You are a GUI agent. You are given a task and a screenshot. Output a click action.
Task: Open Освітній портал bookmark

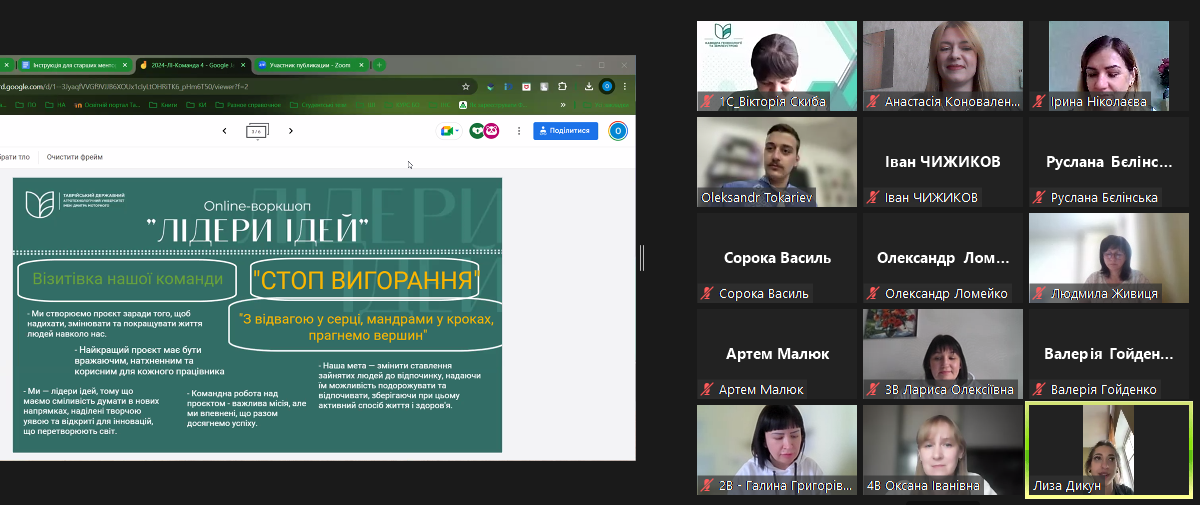108,105
